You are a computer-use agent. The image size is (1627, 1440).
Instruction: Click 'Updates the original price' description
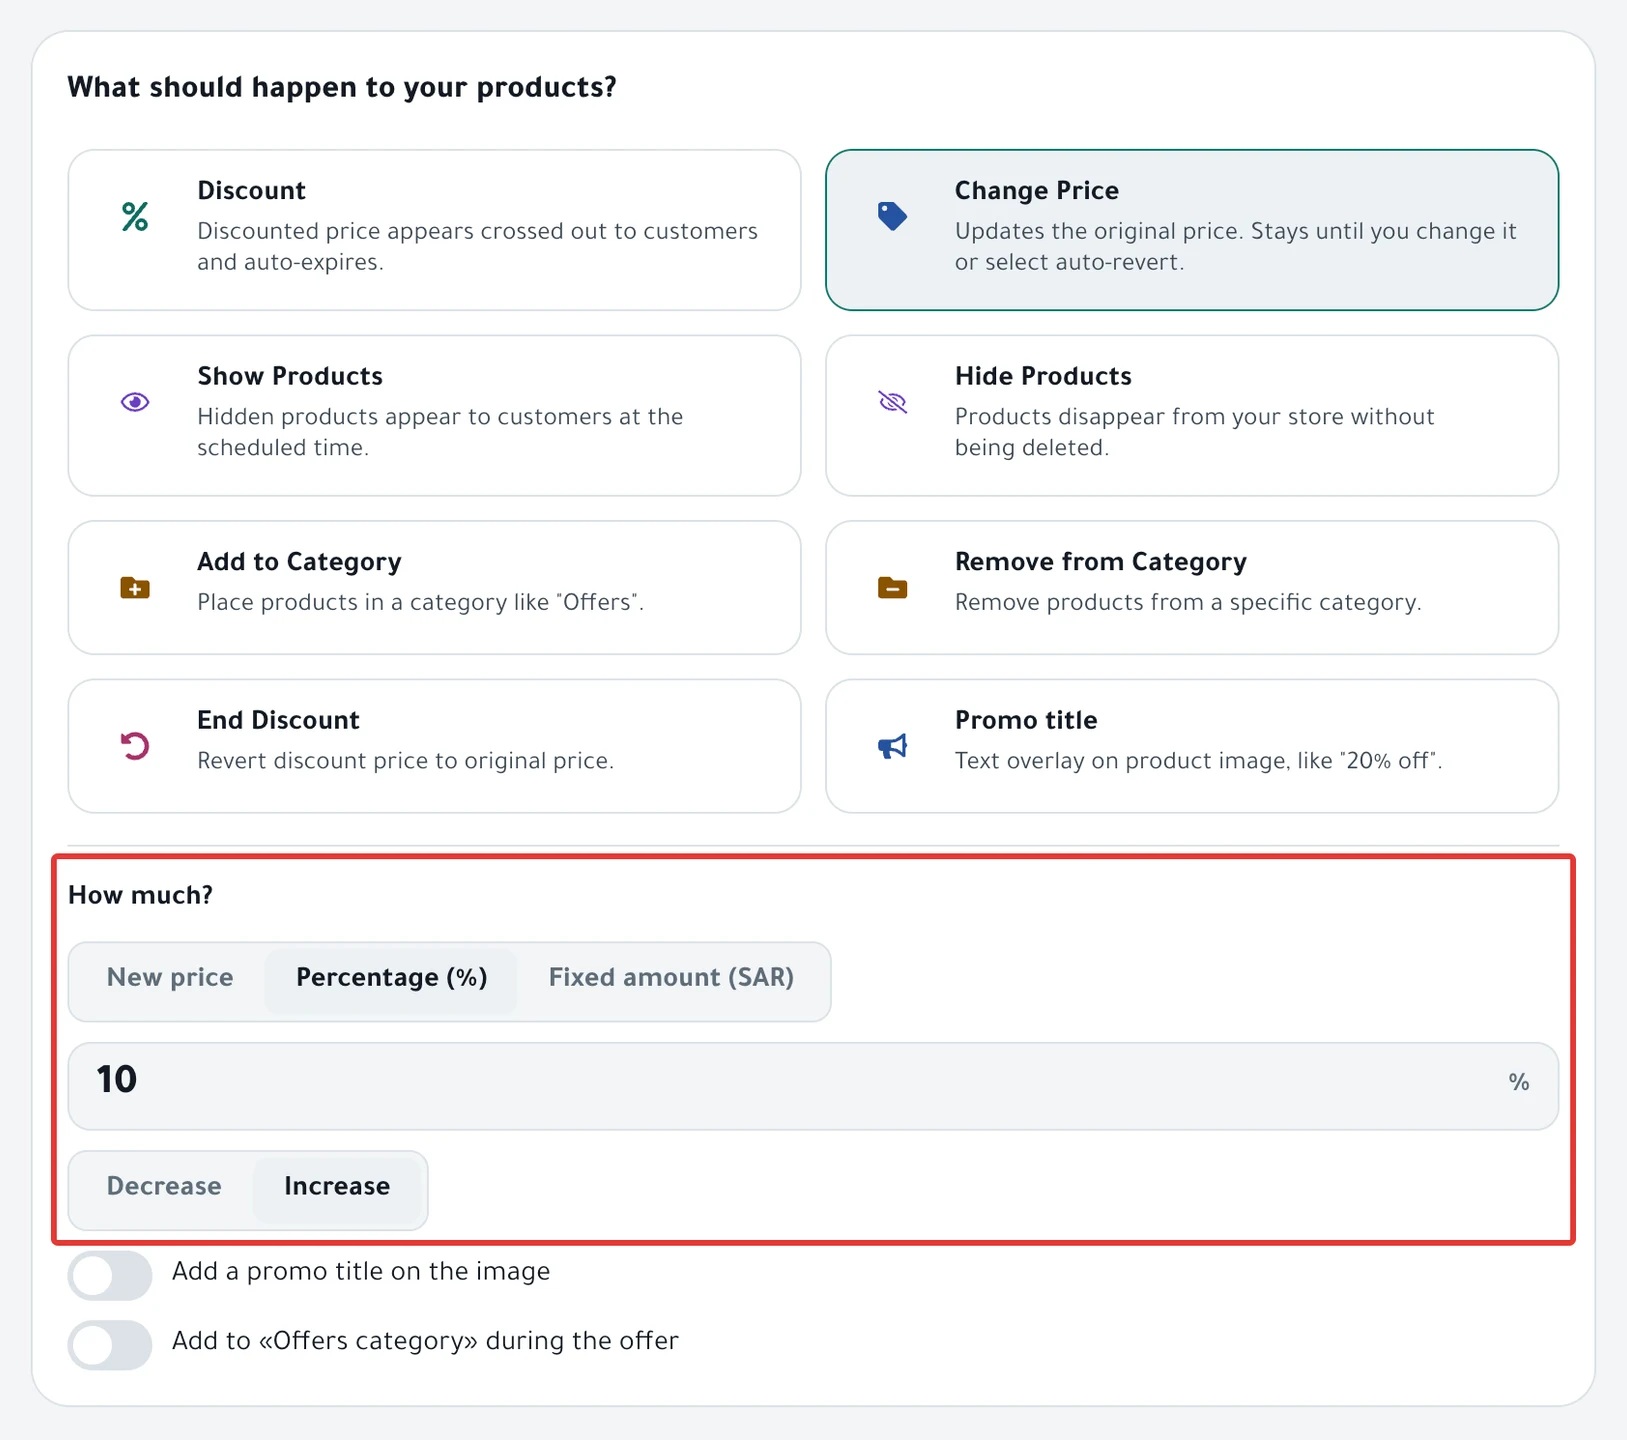pyautogui.click(x=1235, y=246)
